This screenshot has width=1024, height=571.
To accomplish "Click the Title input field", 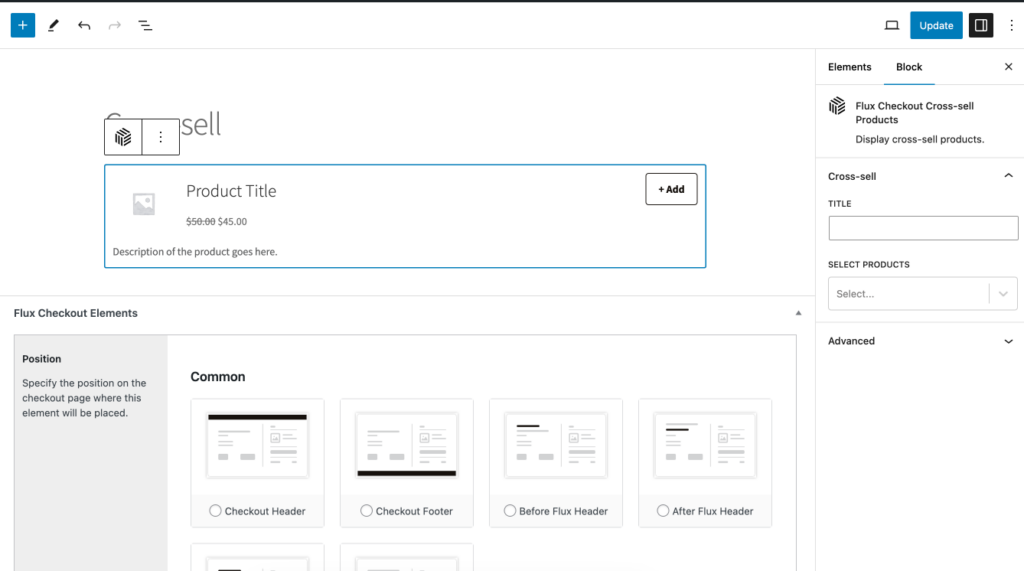I will coord(923,228).
